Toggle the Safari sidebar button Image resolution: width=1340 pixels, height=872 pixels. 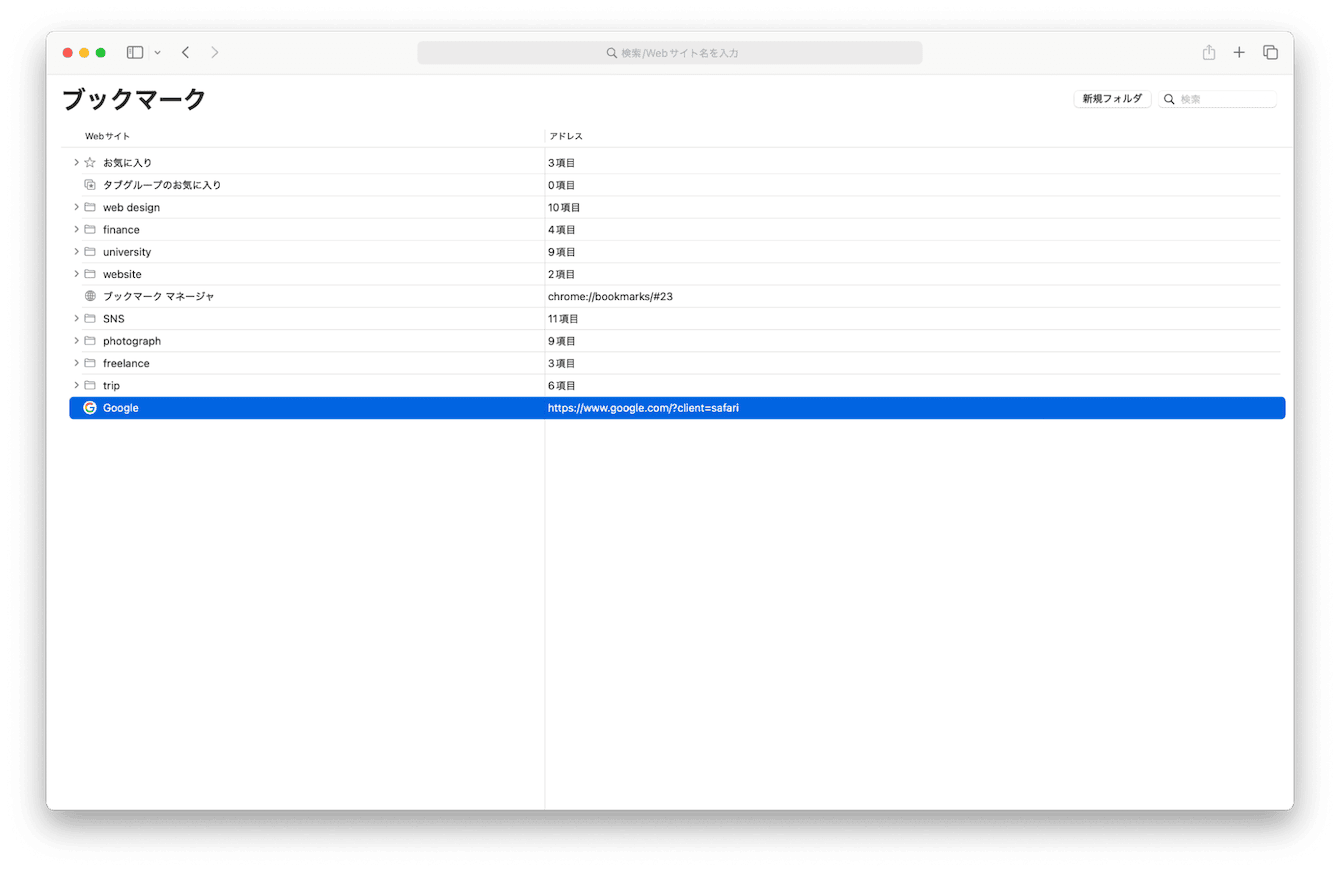coord(135,52)
